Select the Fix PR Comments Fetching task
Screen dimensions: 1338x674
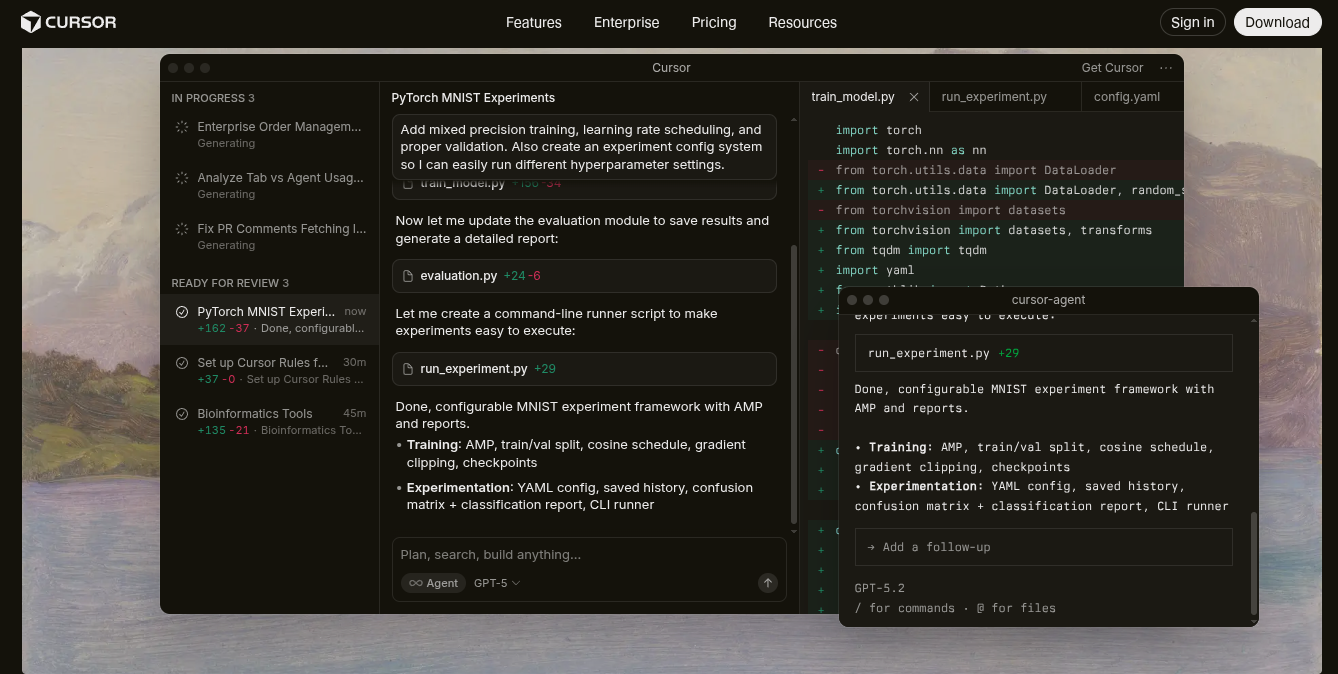(x=269, y=236)
